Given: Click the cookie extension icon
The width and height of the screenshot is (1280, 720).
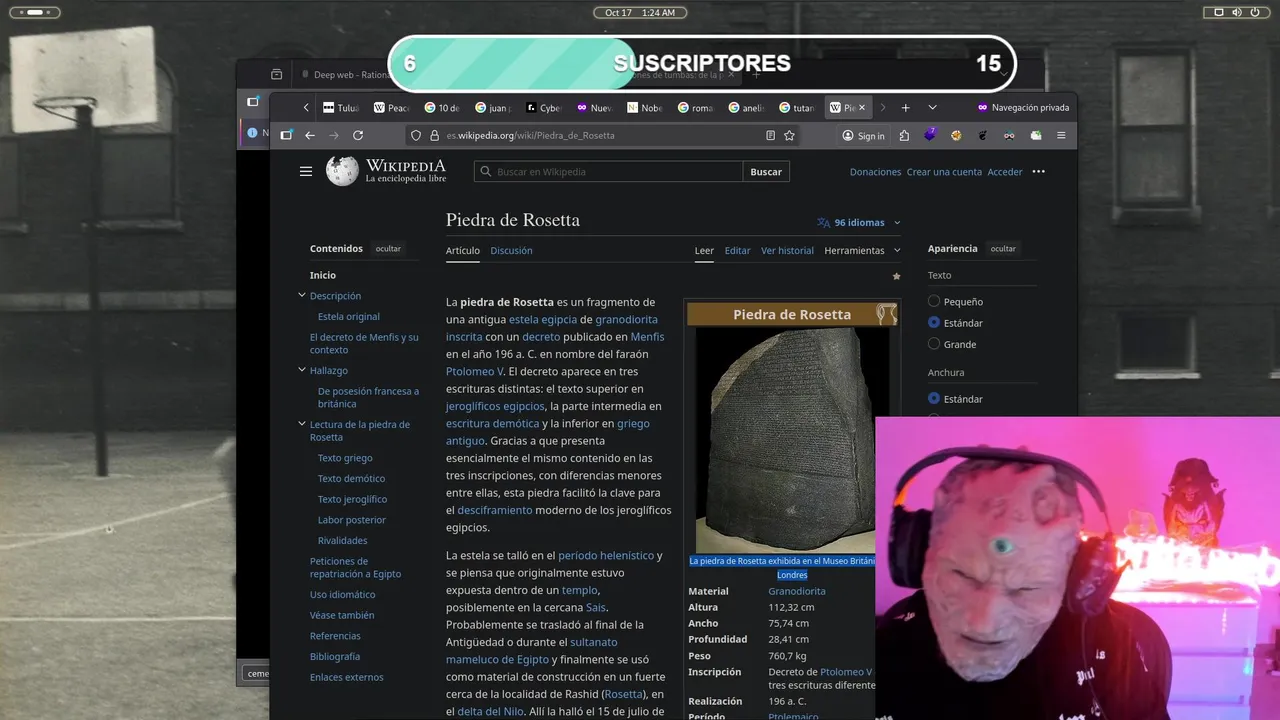Looking at the screenshot, I should coord(956,135).
